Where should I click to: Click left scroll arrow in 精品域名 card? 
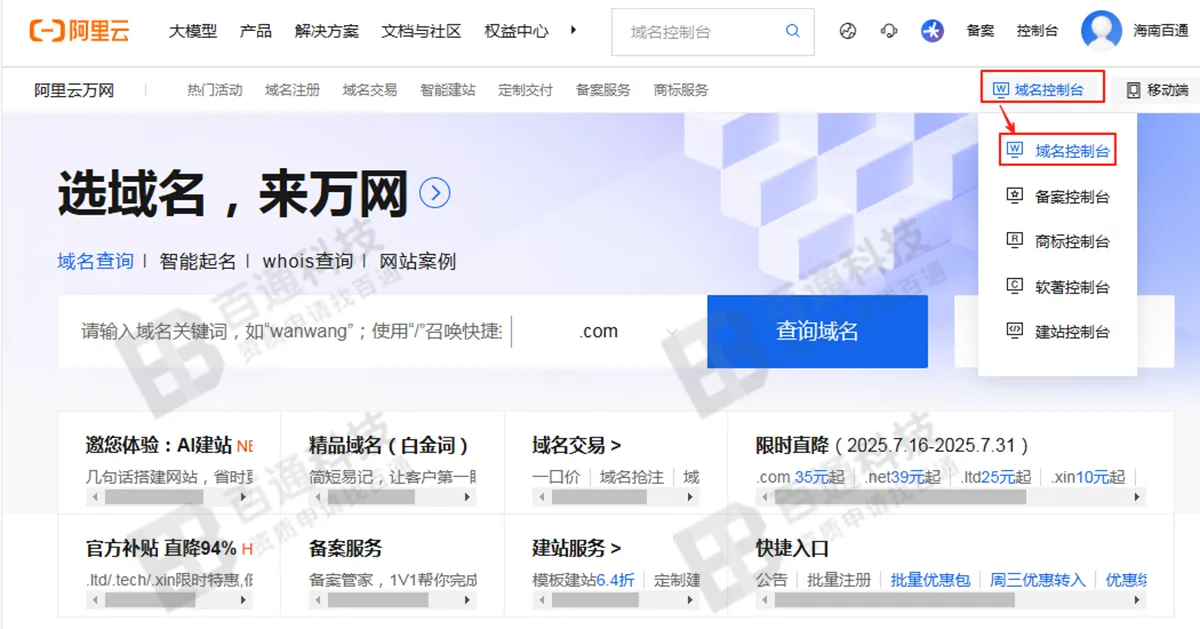click(x=318, y=497)
